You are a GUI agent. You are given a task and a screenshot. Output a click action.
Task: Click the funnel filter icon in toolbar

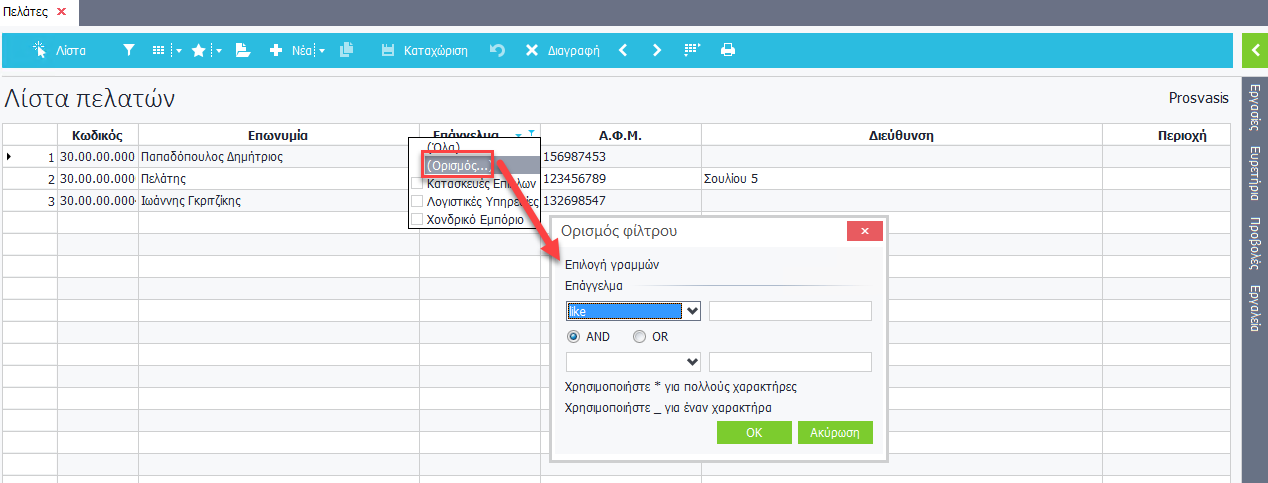[x=128, y=50]
